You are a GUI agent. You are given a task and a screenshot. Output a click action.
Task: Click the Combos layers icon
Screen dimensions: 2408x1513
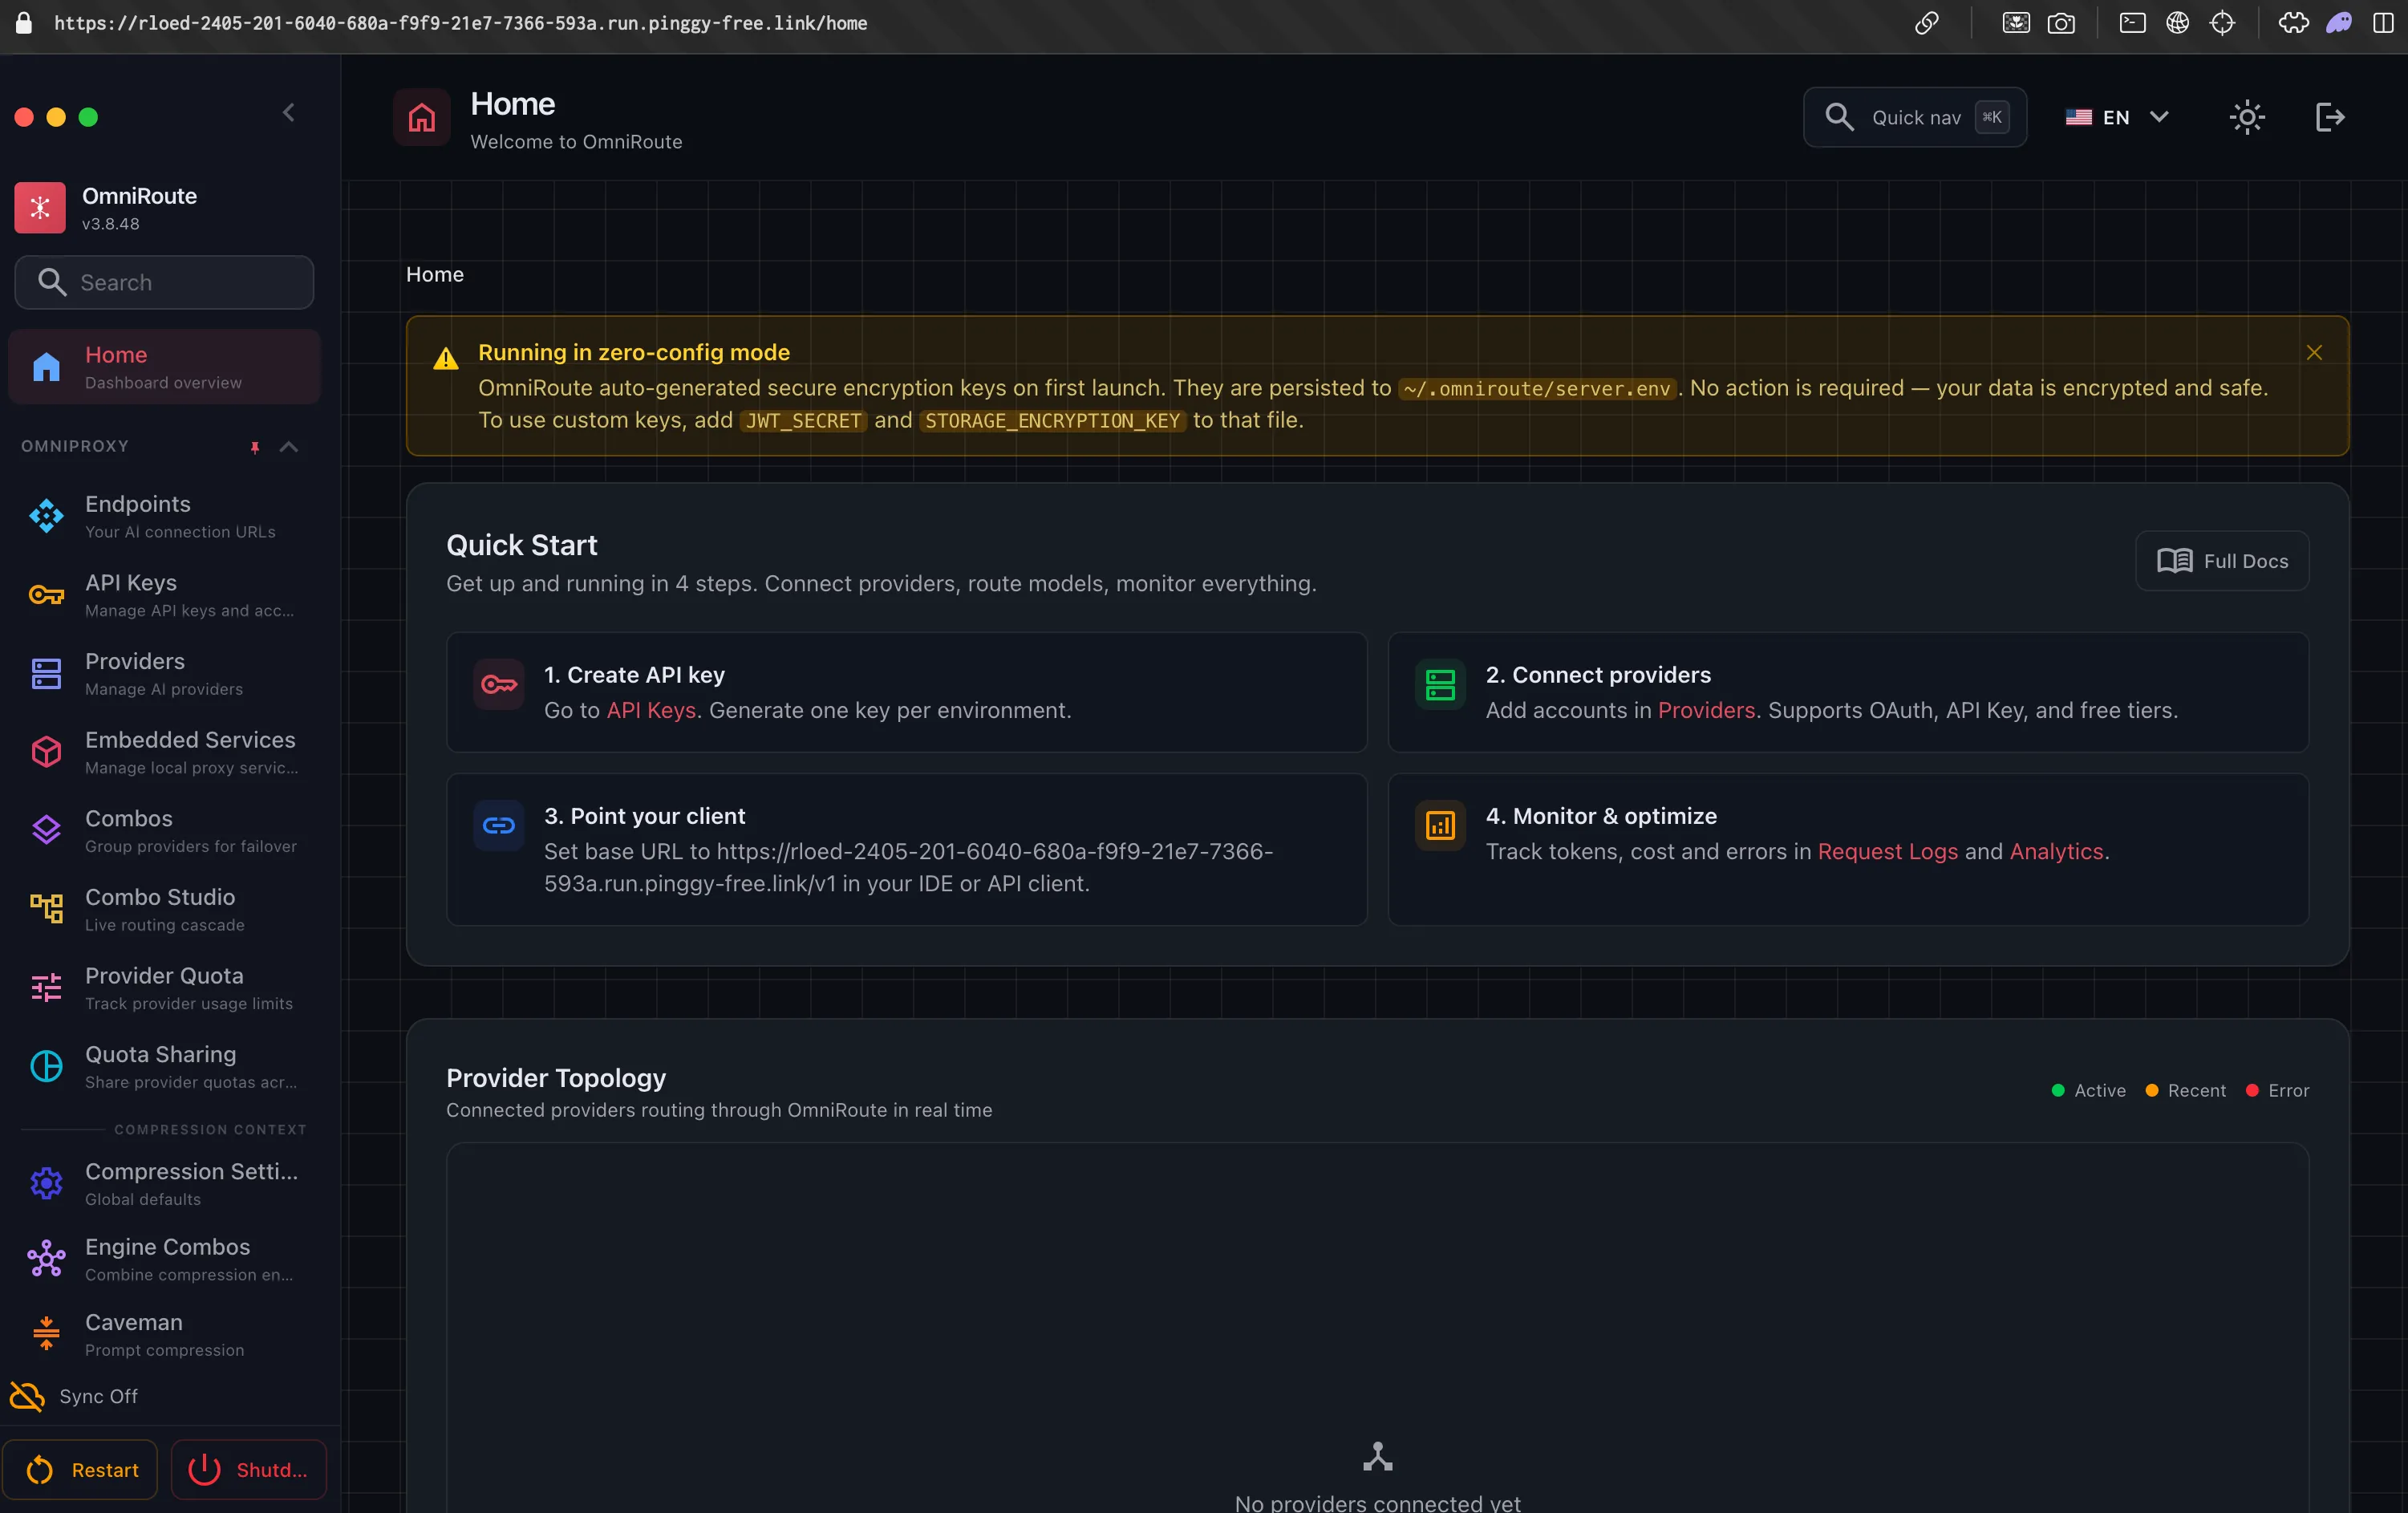pos(46,830)
